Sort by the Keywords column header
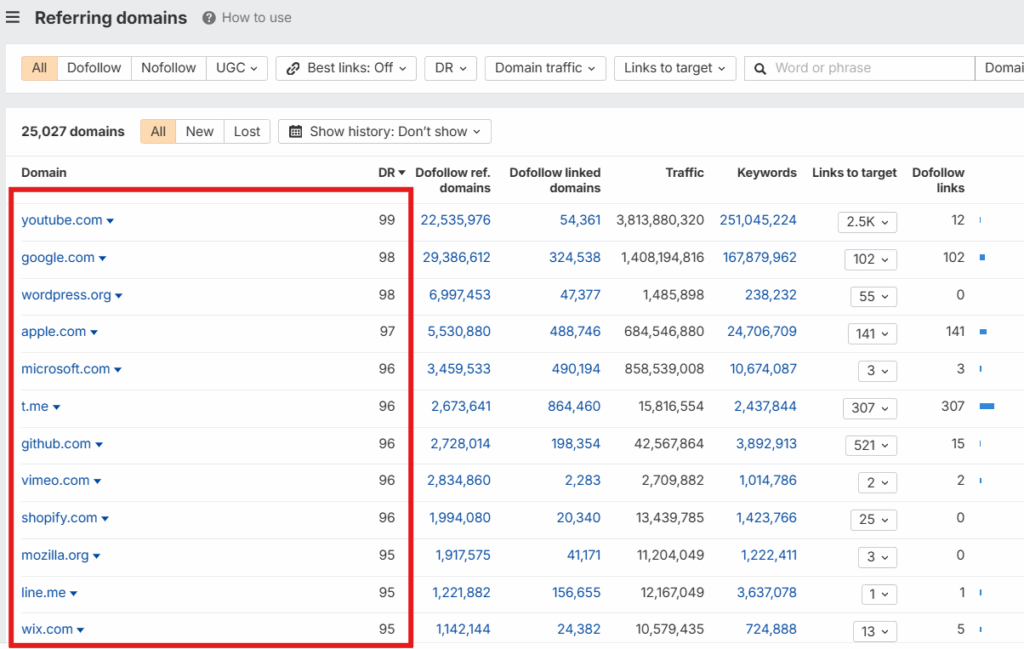Image resolution: width=1024 pixels, height=649 pixels. (x=767, y=172)
